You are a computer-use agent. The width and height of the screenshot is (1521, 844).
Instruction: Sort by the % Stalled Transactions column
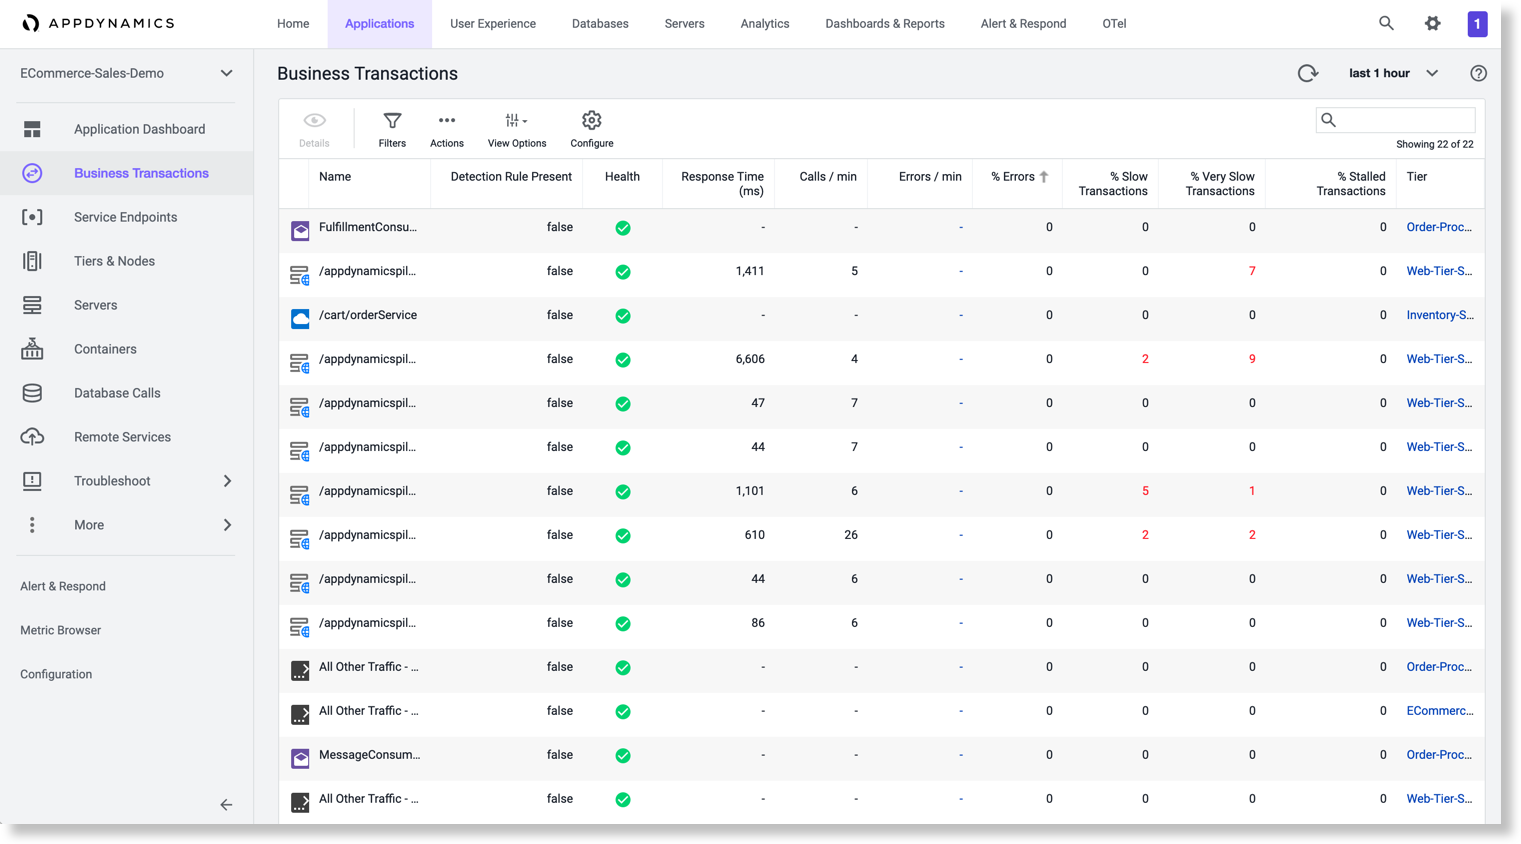[x=1351, y=184]
